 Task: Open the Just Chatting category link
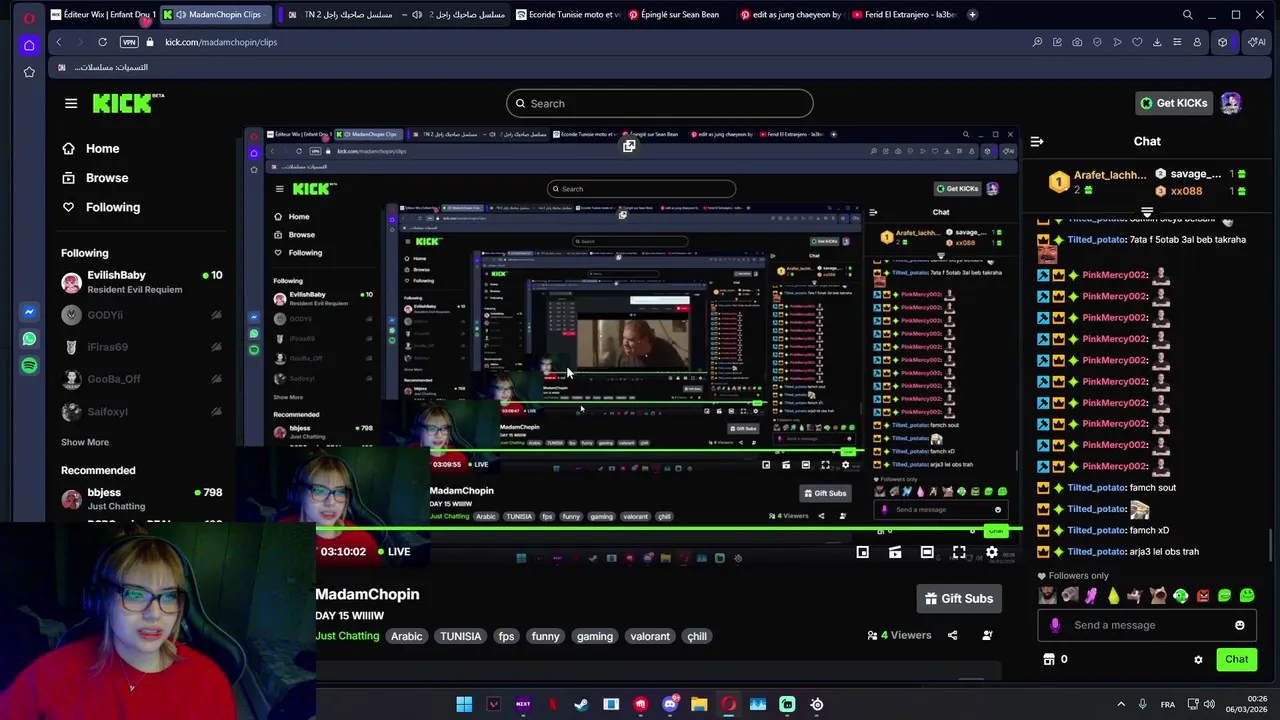(x=347, y=636)
